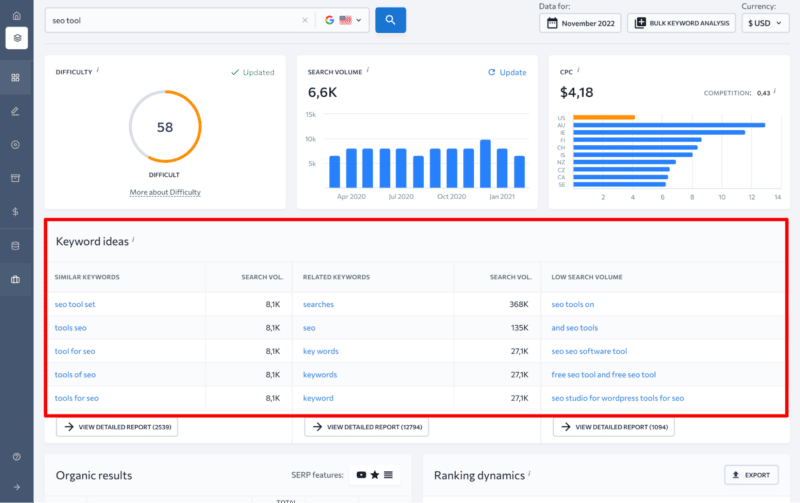Click the Related Keywords column header
This screenshot has height=503, width=800.
336,277
